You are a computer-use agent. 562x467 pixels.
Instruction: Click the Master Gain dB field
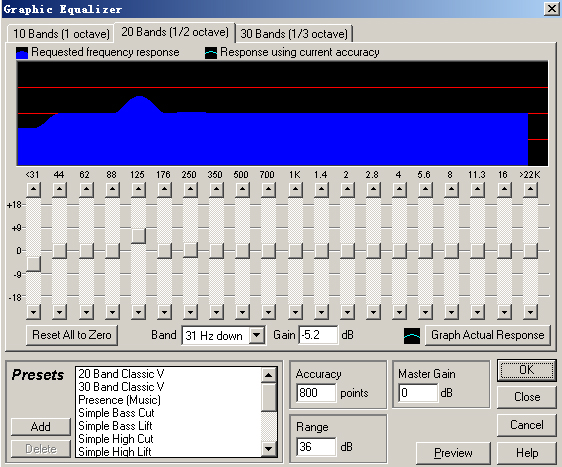(x=418, y=393)
